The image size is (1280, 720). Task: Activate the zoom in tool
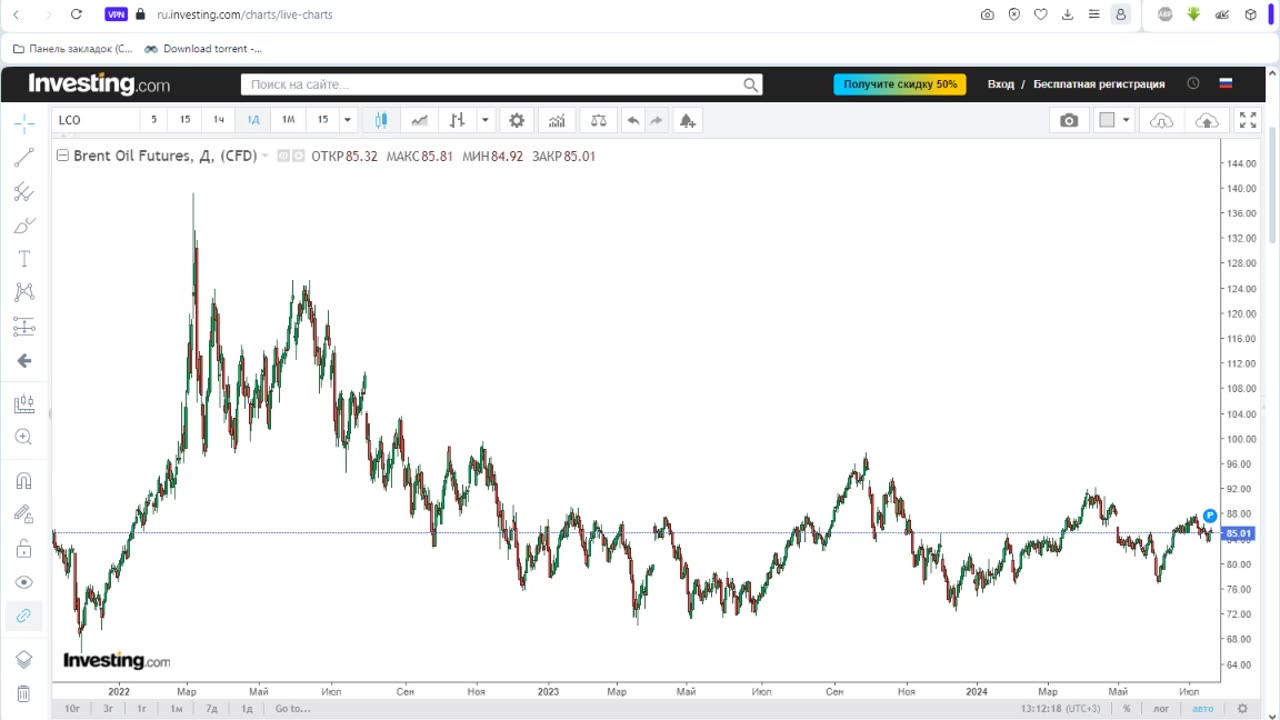pyautogui.click(x=24, y=437)
